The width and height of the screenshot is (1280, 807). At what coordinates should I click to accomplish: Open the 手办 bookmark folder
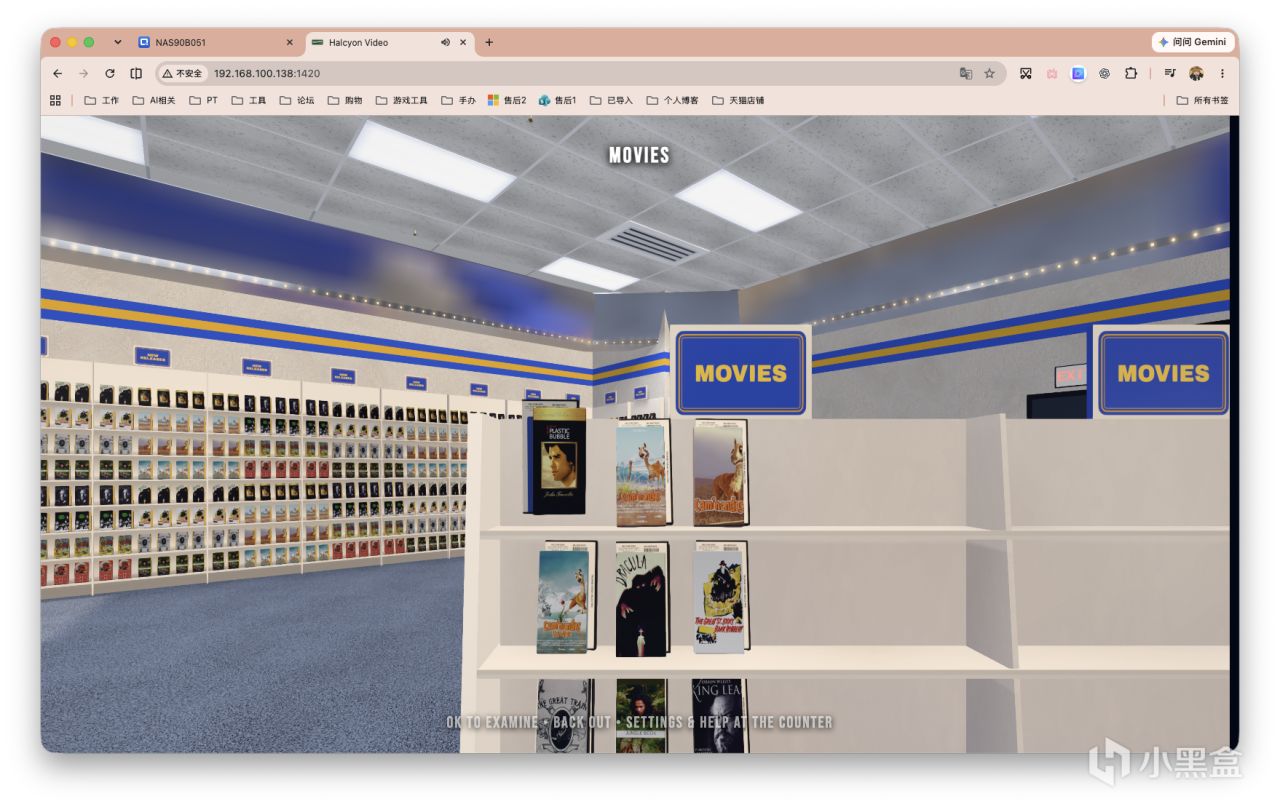(x=459, y=100)
